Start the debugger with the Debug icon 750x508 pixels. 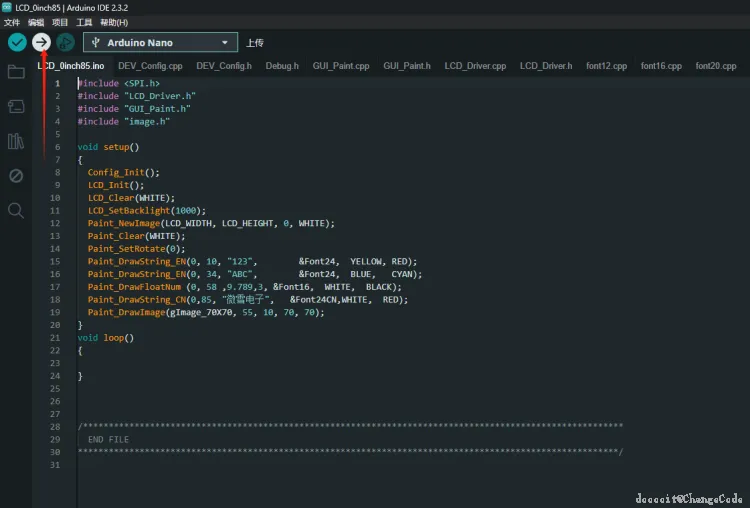click(x=65, y=42)
